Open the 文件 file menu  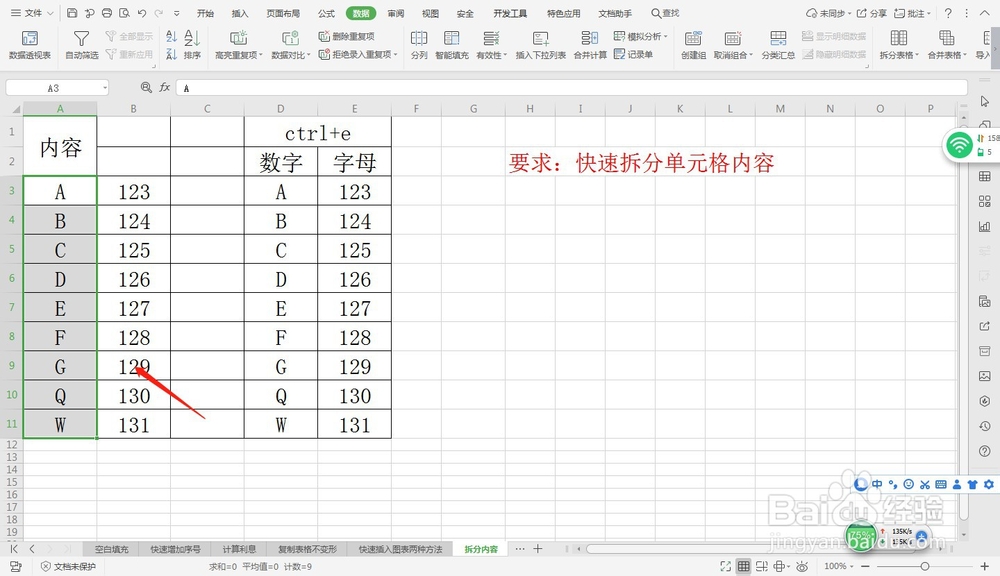[x=32, y=13]
